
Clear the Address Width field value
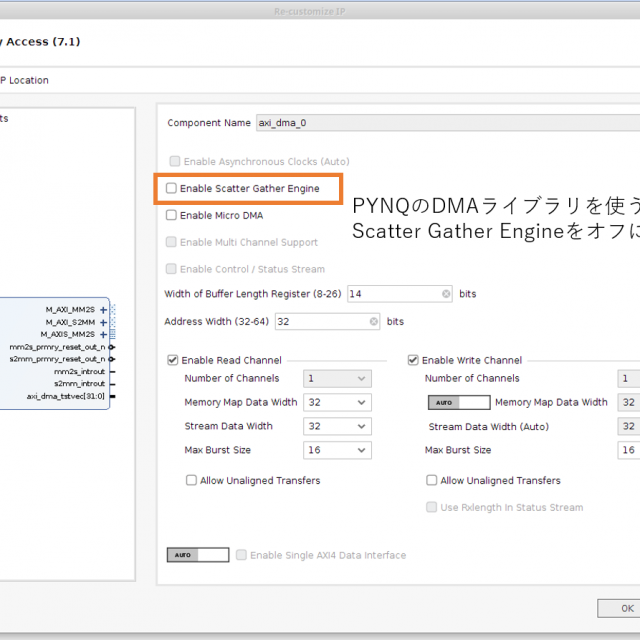(x=374, y=322)
